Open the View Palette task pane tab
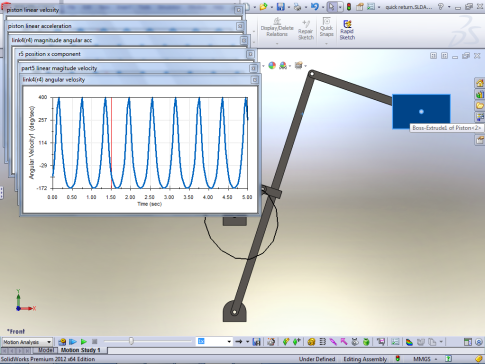Image resolution: width=485 pixels, height=364 pixels. [480, 117]
